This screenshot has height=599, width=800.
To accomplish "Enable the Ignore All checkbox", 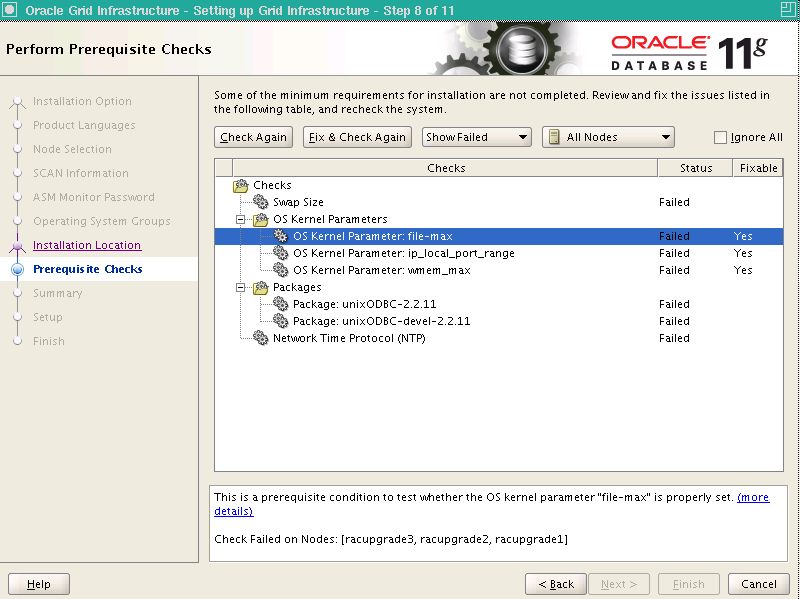I will (721, 138).
